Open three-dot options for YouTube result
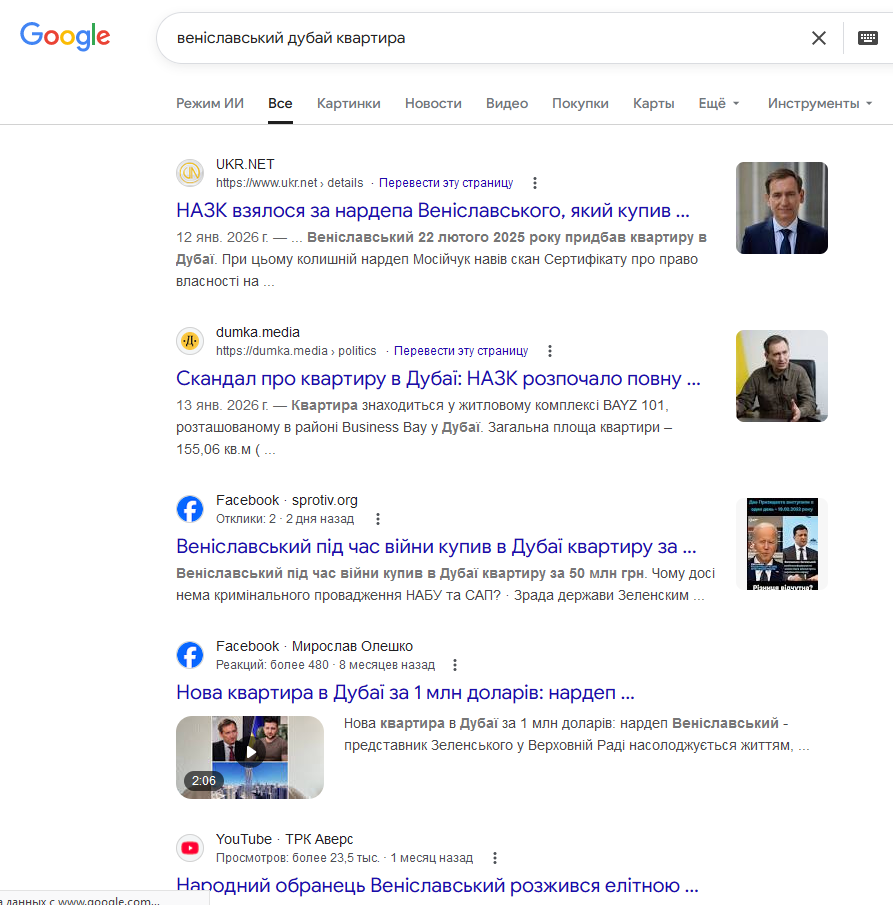 pos(494,858)
